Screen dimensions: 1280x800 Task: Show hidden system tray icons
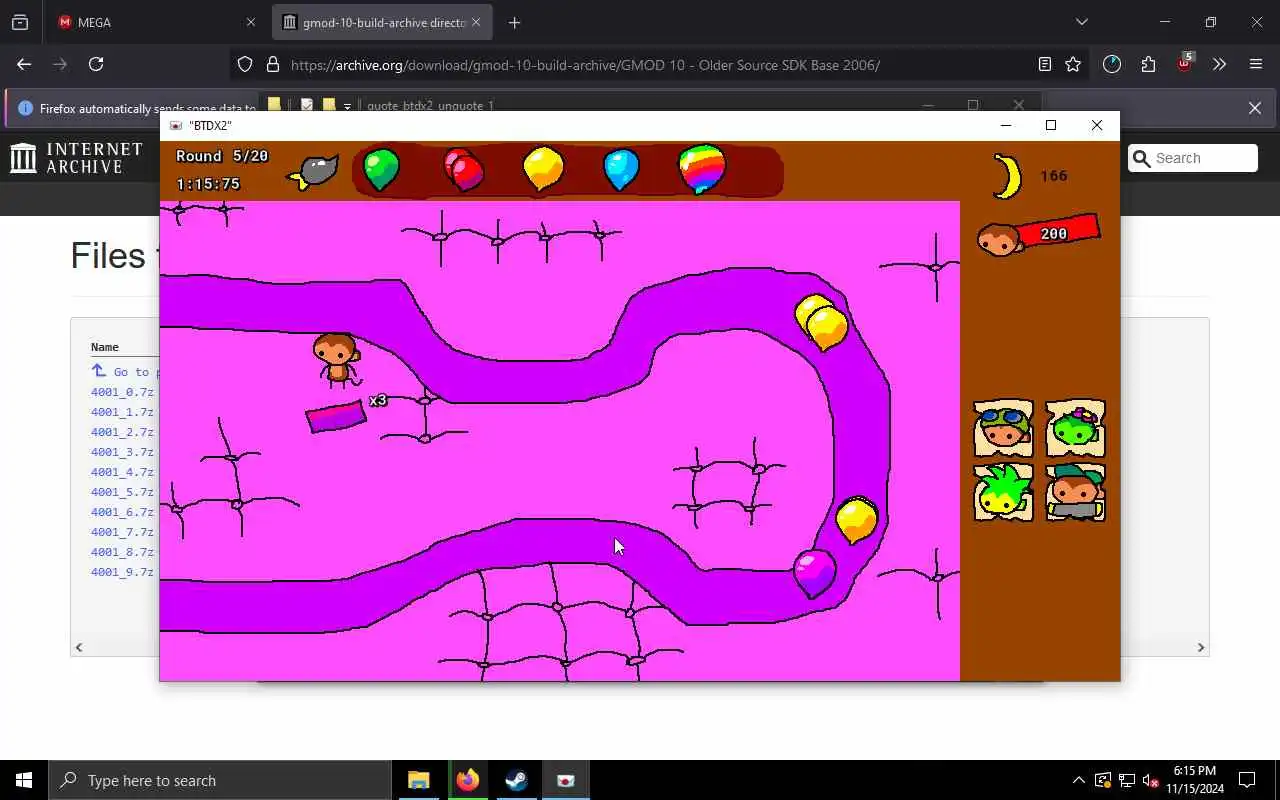click(x=1078, y=780)
